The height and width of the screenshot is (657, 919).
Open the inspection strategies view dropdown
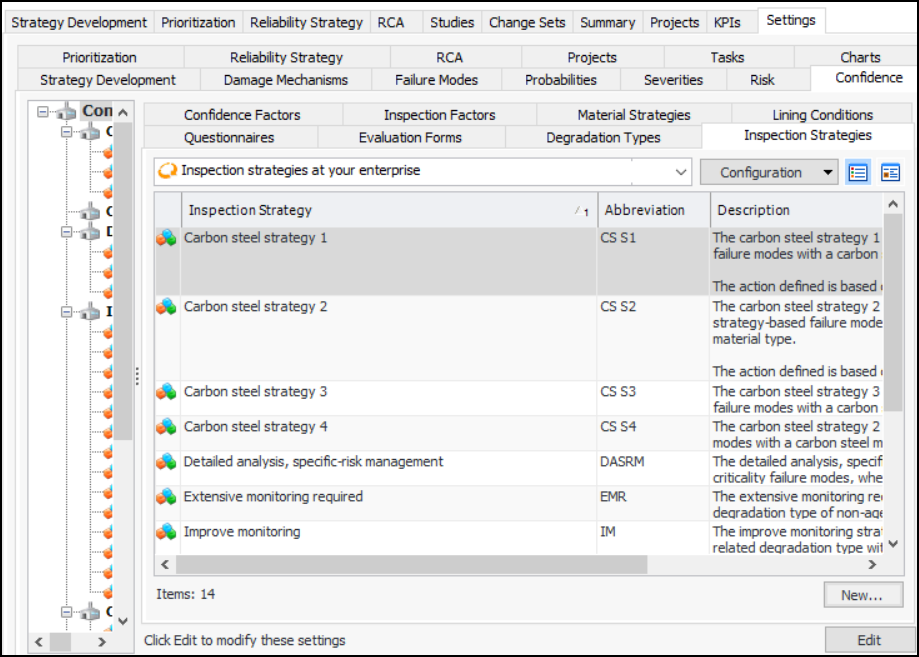coord(682,172)
